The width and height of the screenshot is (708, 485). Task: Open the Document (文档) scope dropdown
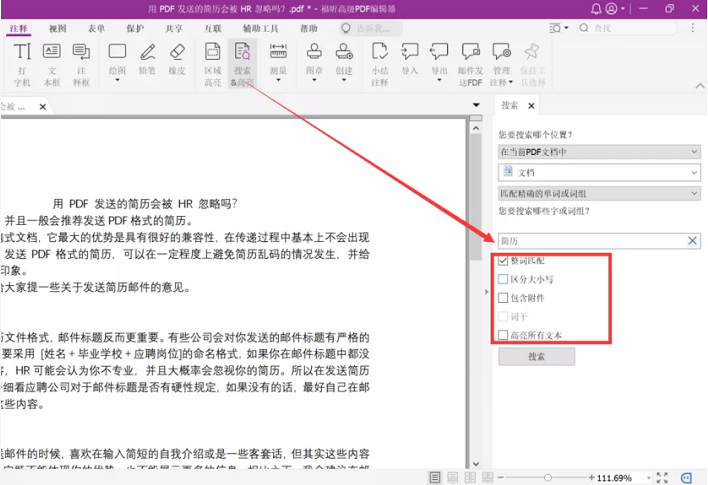[x=599, y=173]
